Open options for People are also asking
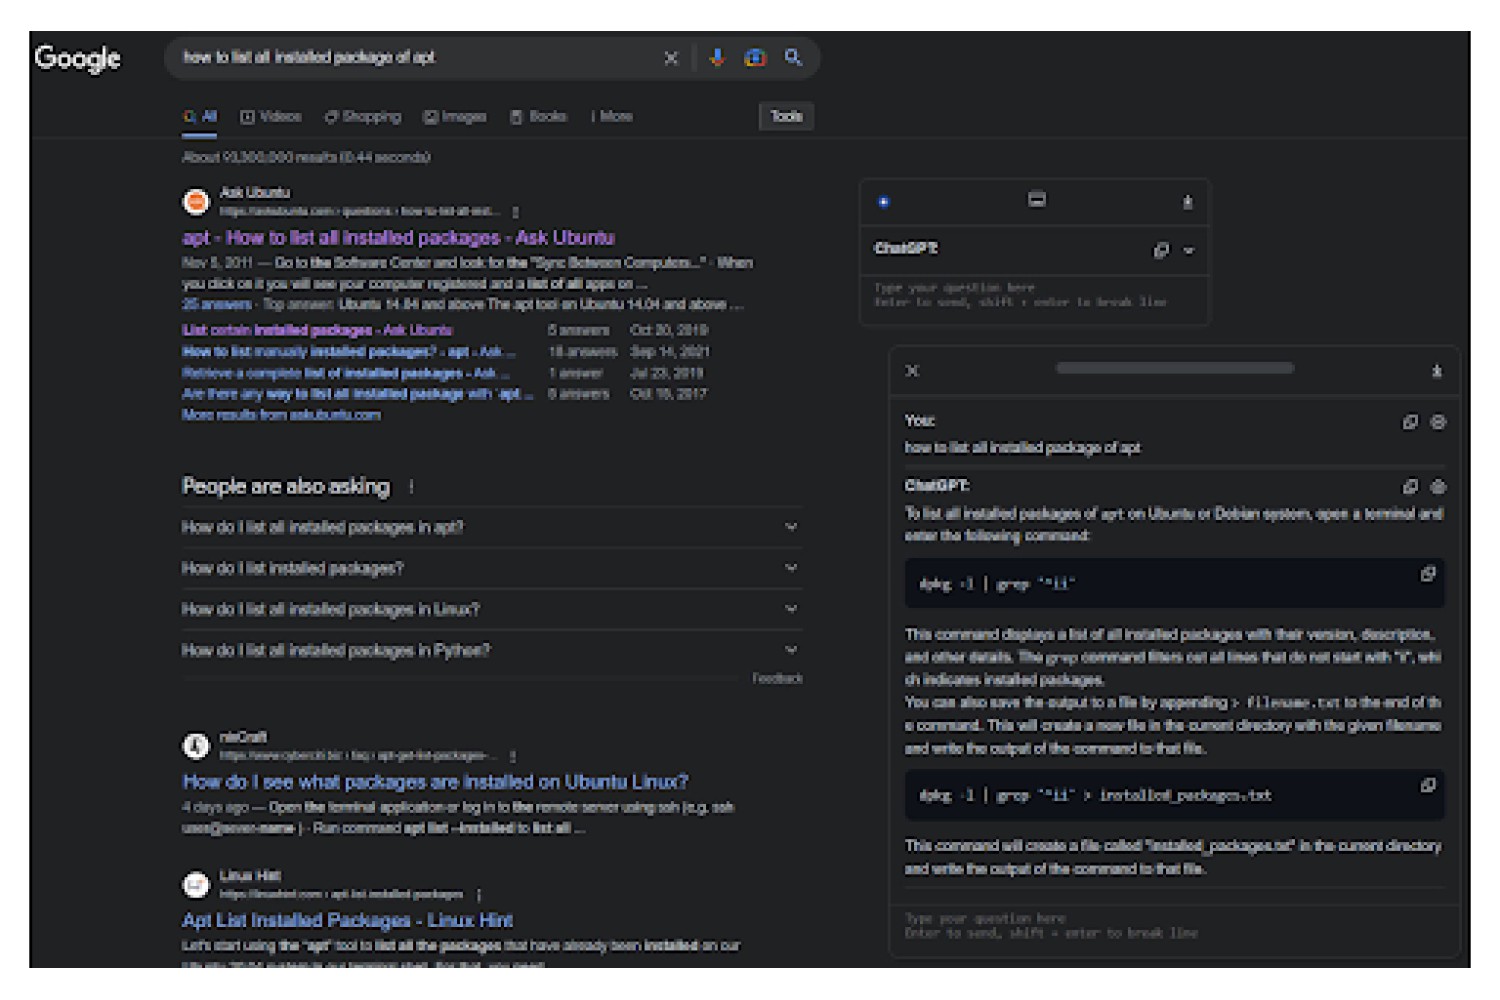The width and height of the screenshot is (1500, 1000). pos(411,487)
